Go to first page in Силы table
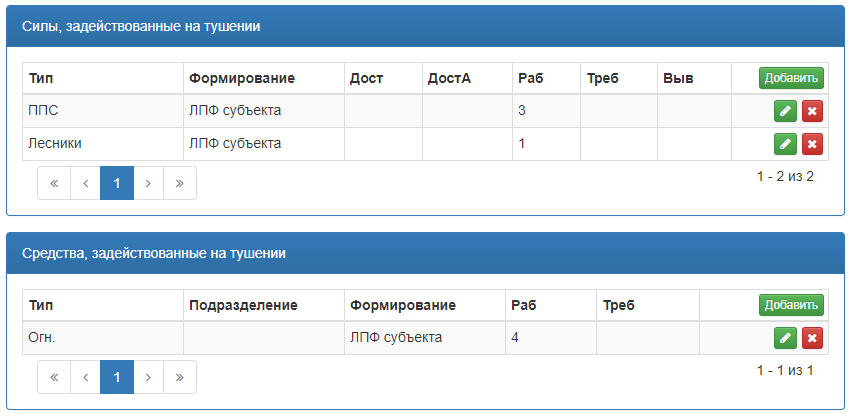This screenshot has width=853, height=418. coord(54,183)
